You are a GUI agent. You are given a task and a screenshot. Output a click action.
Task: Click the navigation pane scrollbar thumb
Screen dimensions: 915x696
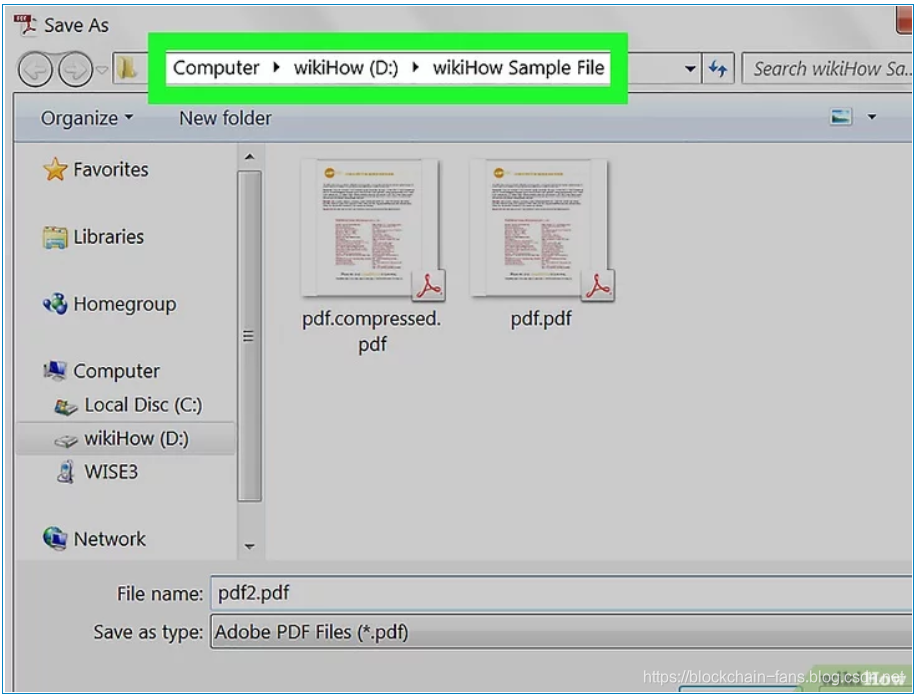coord(249,336)
